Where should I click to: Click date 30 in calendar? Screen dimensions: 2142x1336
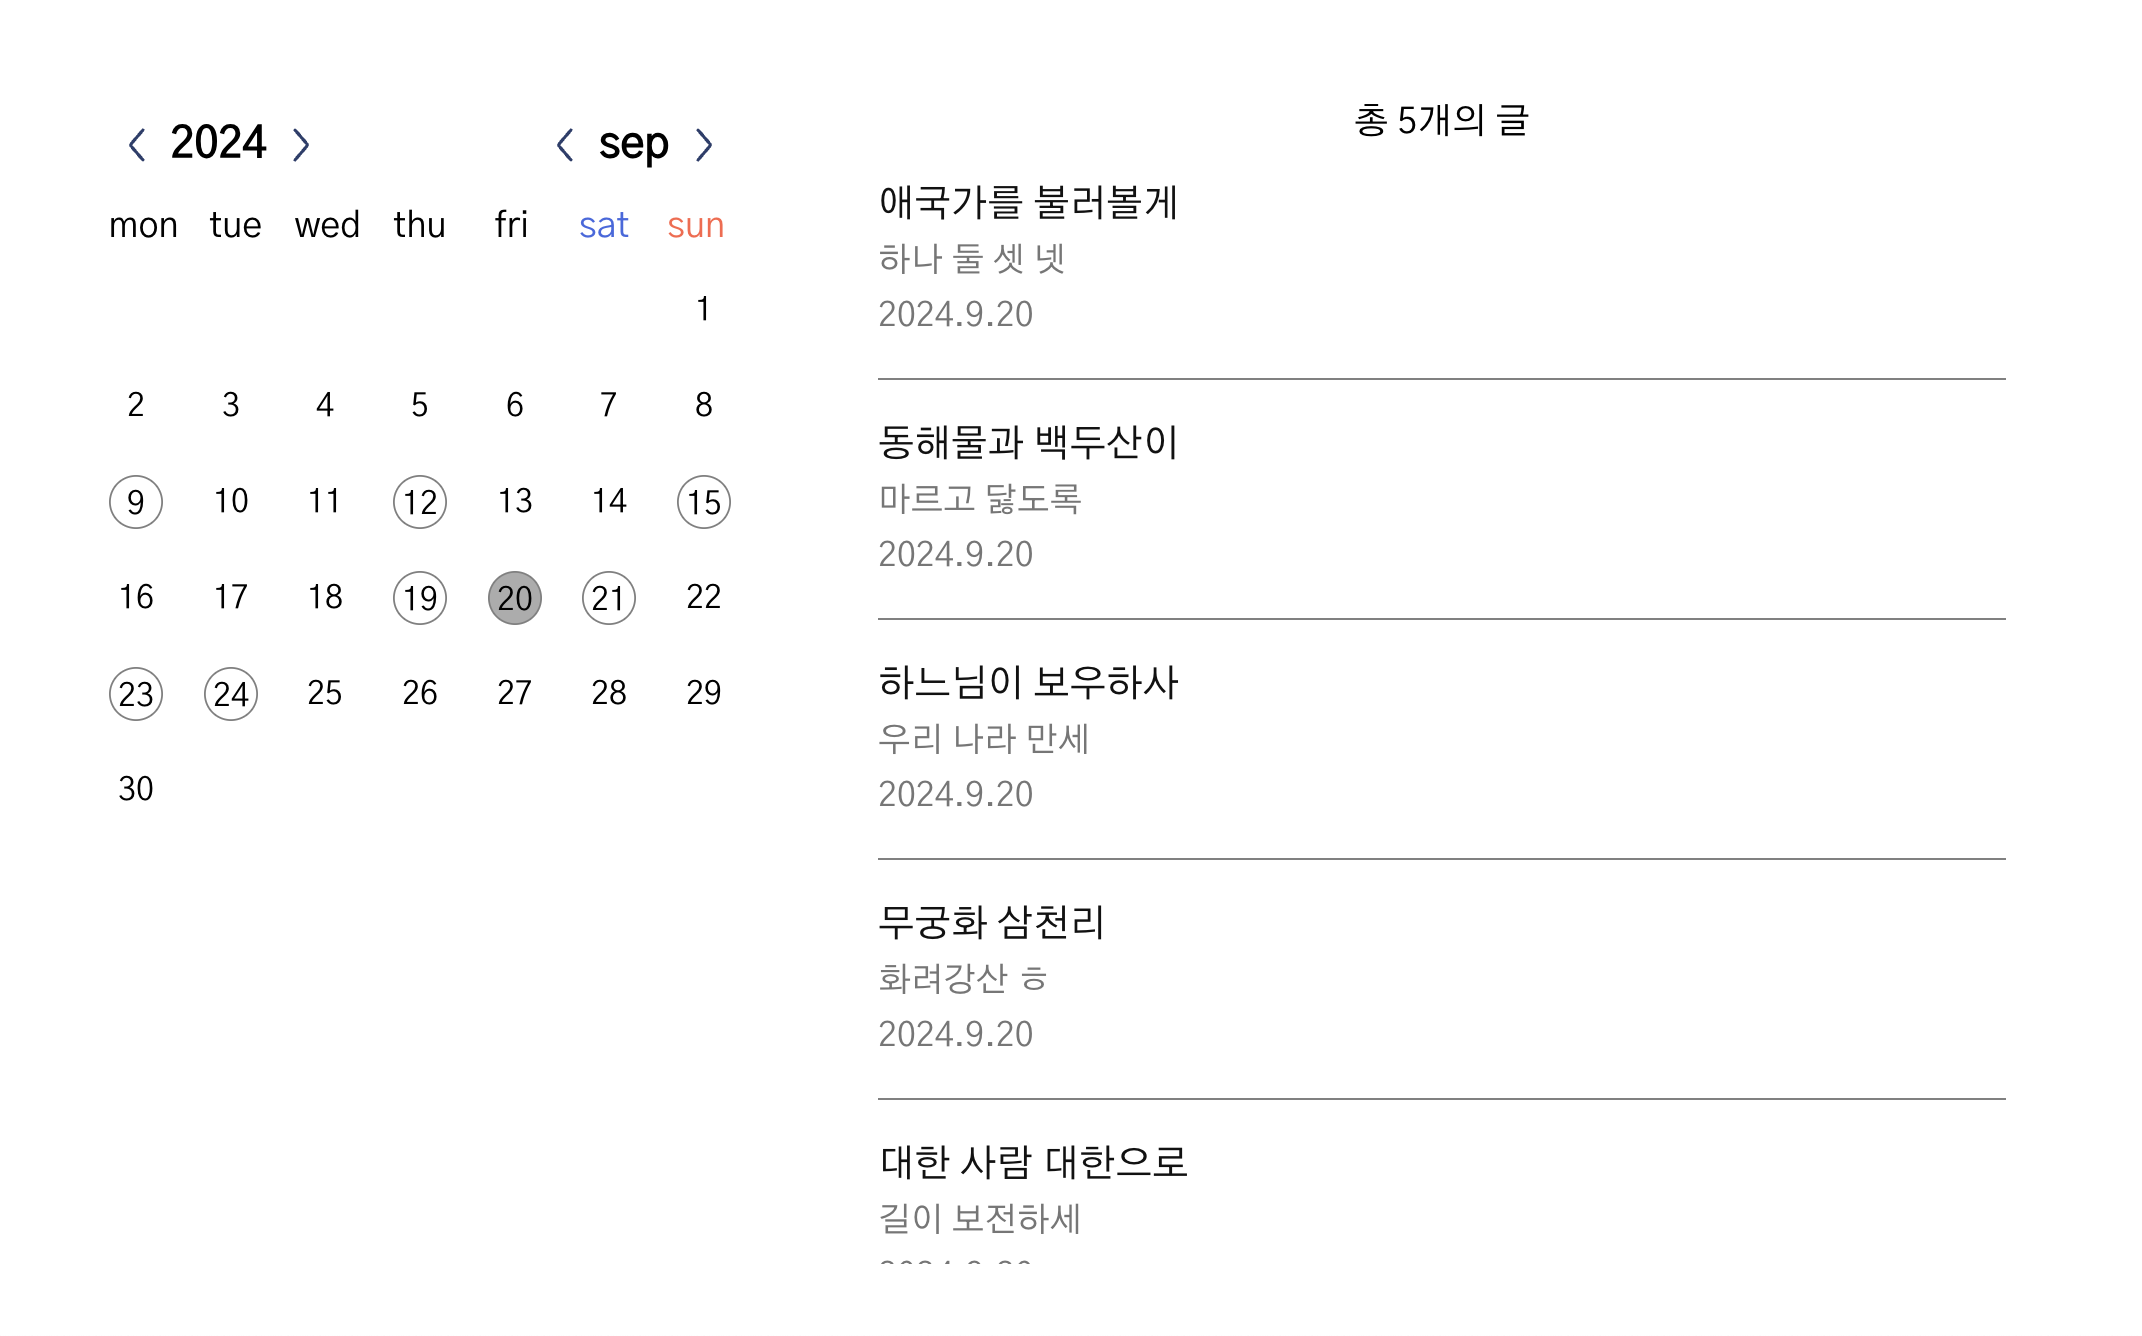coord(136,789)
